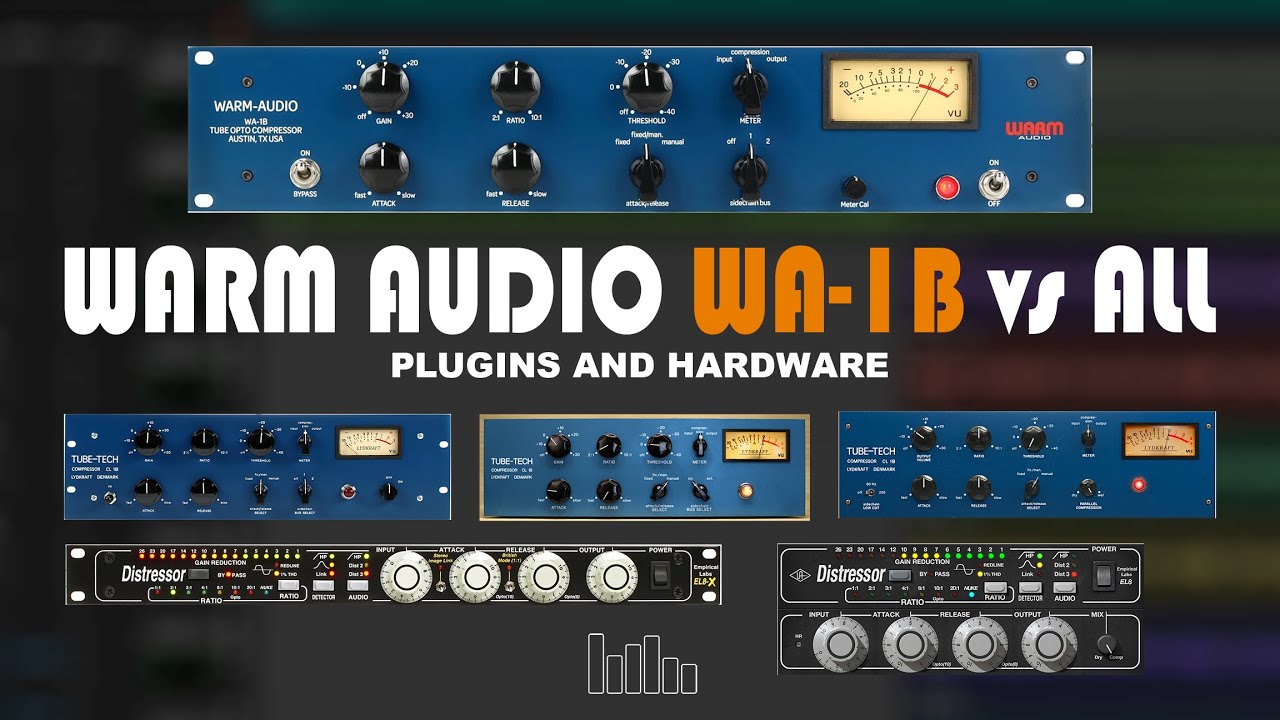Turn the WA-1B GAIN knob

click(384, 86)
